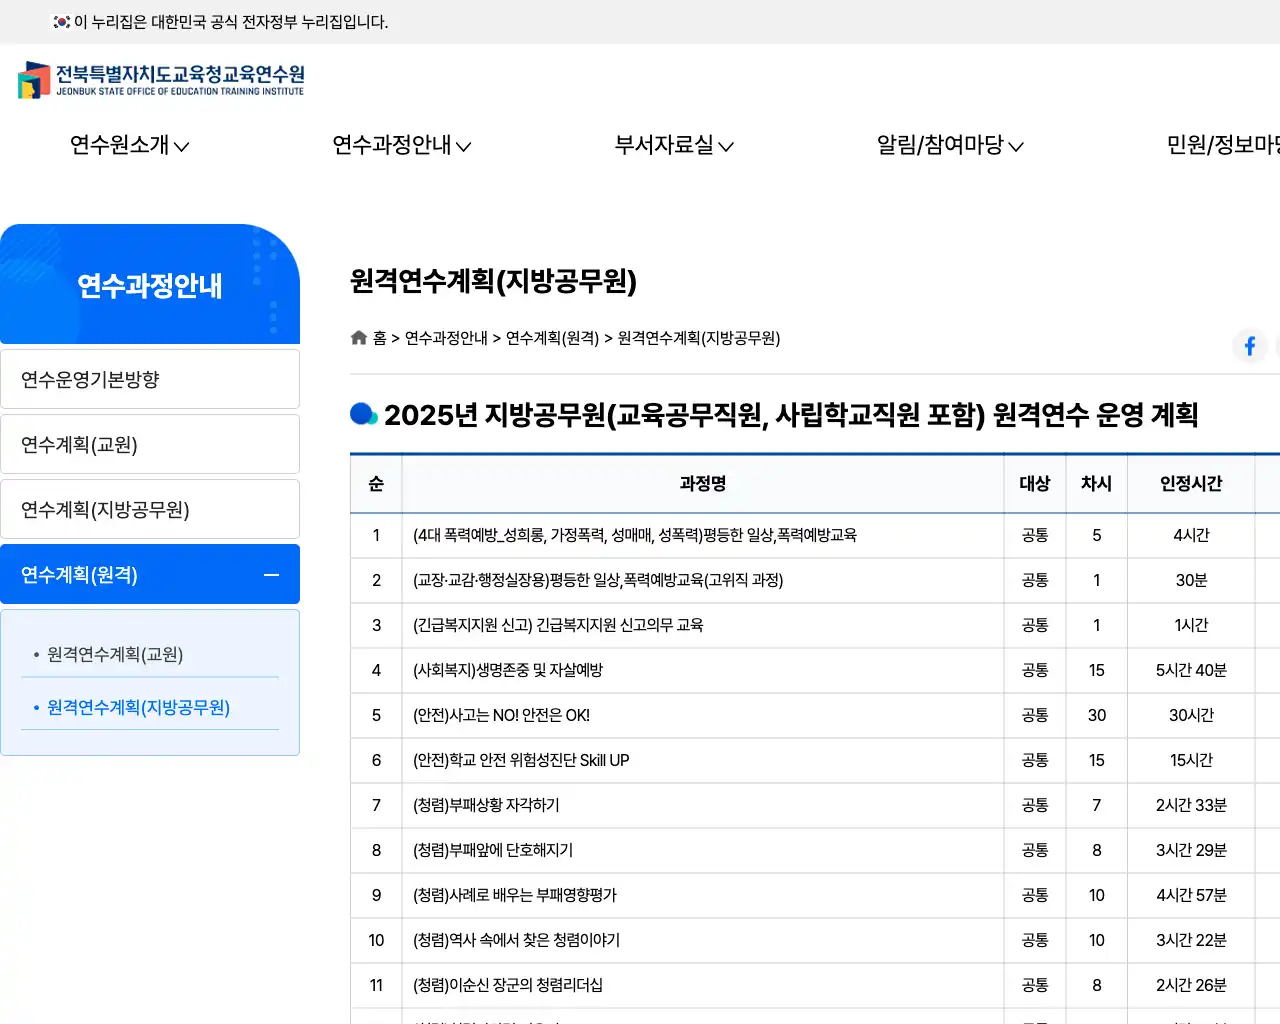The height and width of the screenshot is (1024, 1280).
Task: Click course 학교 안전 위험성진단 Skill UP
Action: [x=521, y=760]
